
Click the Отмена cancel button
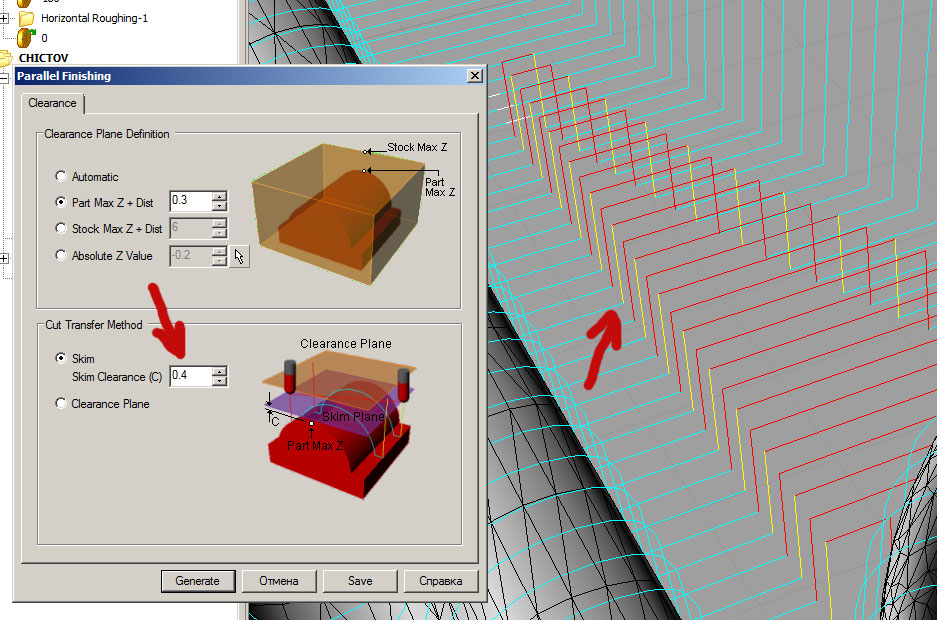[x=278, y=581]
